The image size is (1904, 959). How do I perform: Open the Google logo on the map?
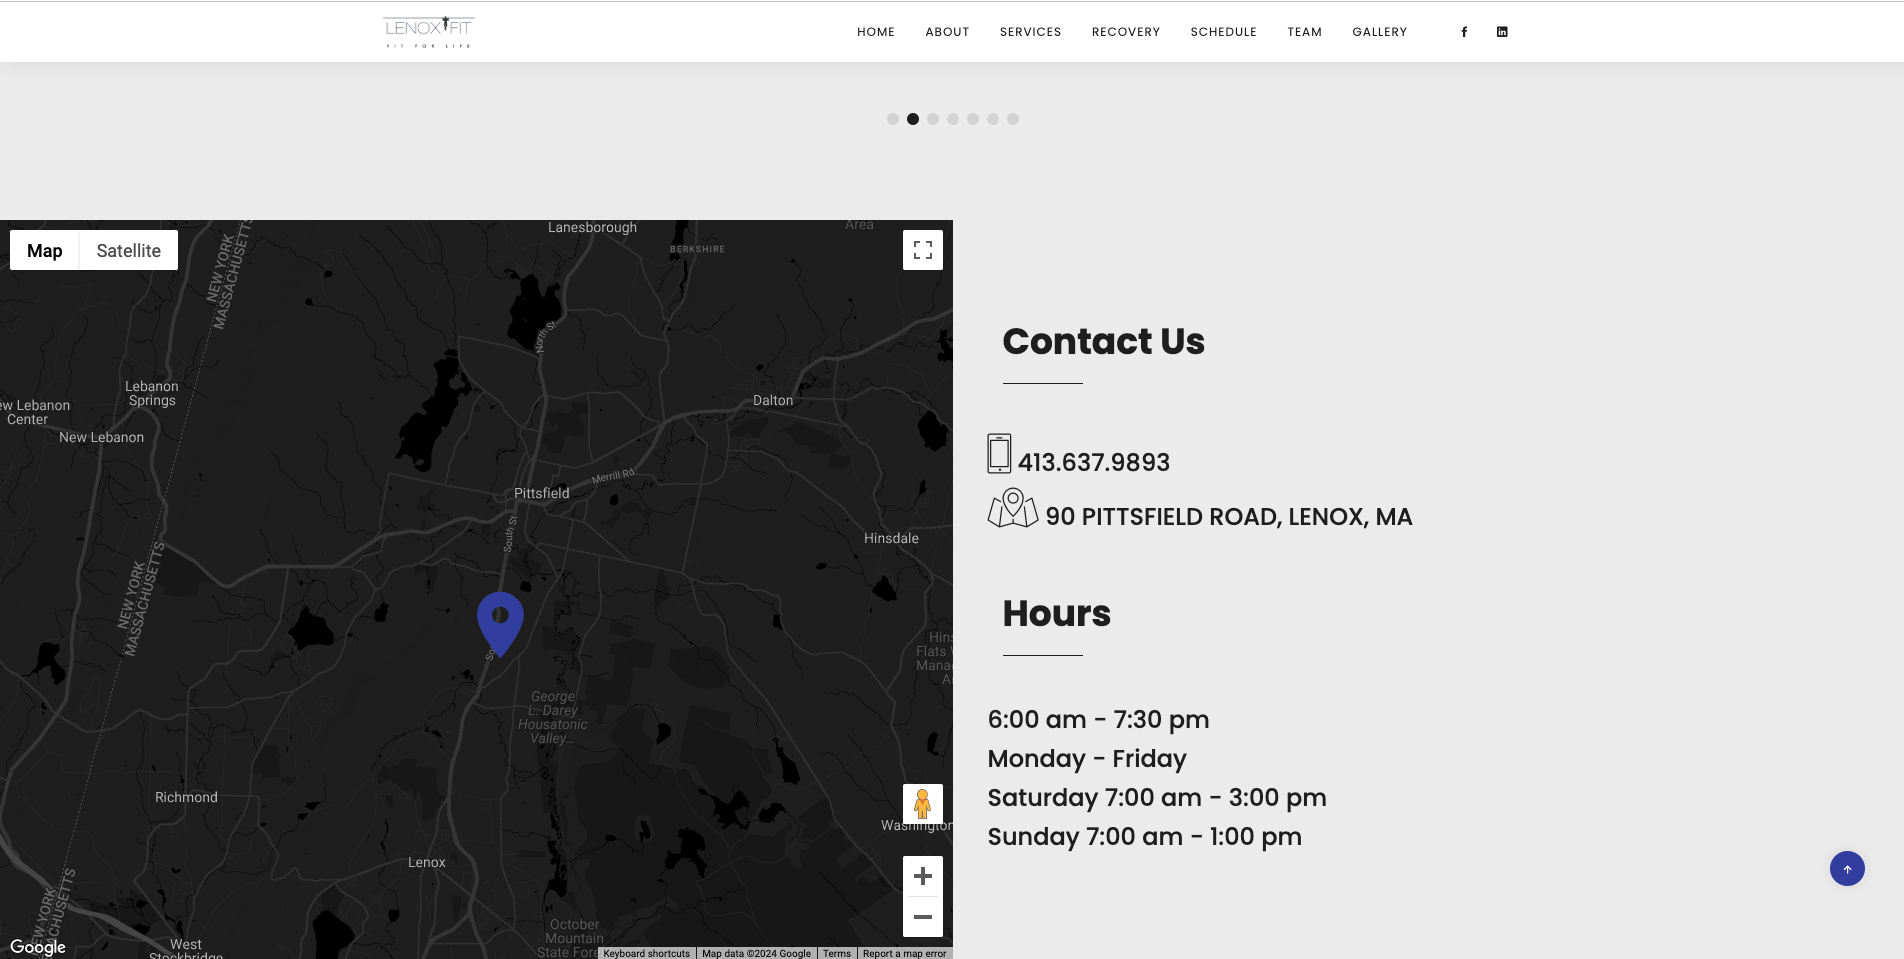coord(38,946)
